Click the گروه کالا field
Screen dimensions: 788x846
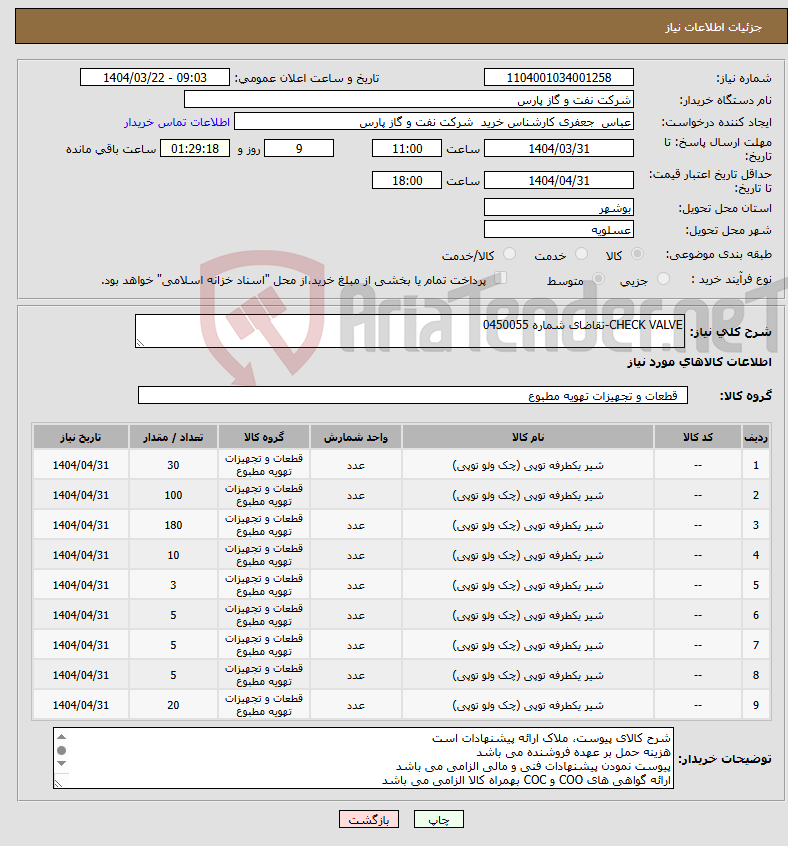coord(413,395)
